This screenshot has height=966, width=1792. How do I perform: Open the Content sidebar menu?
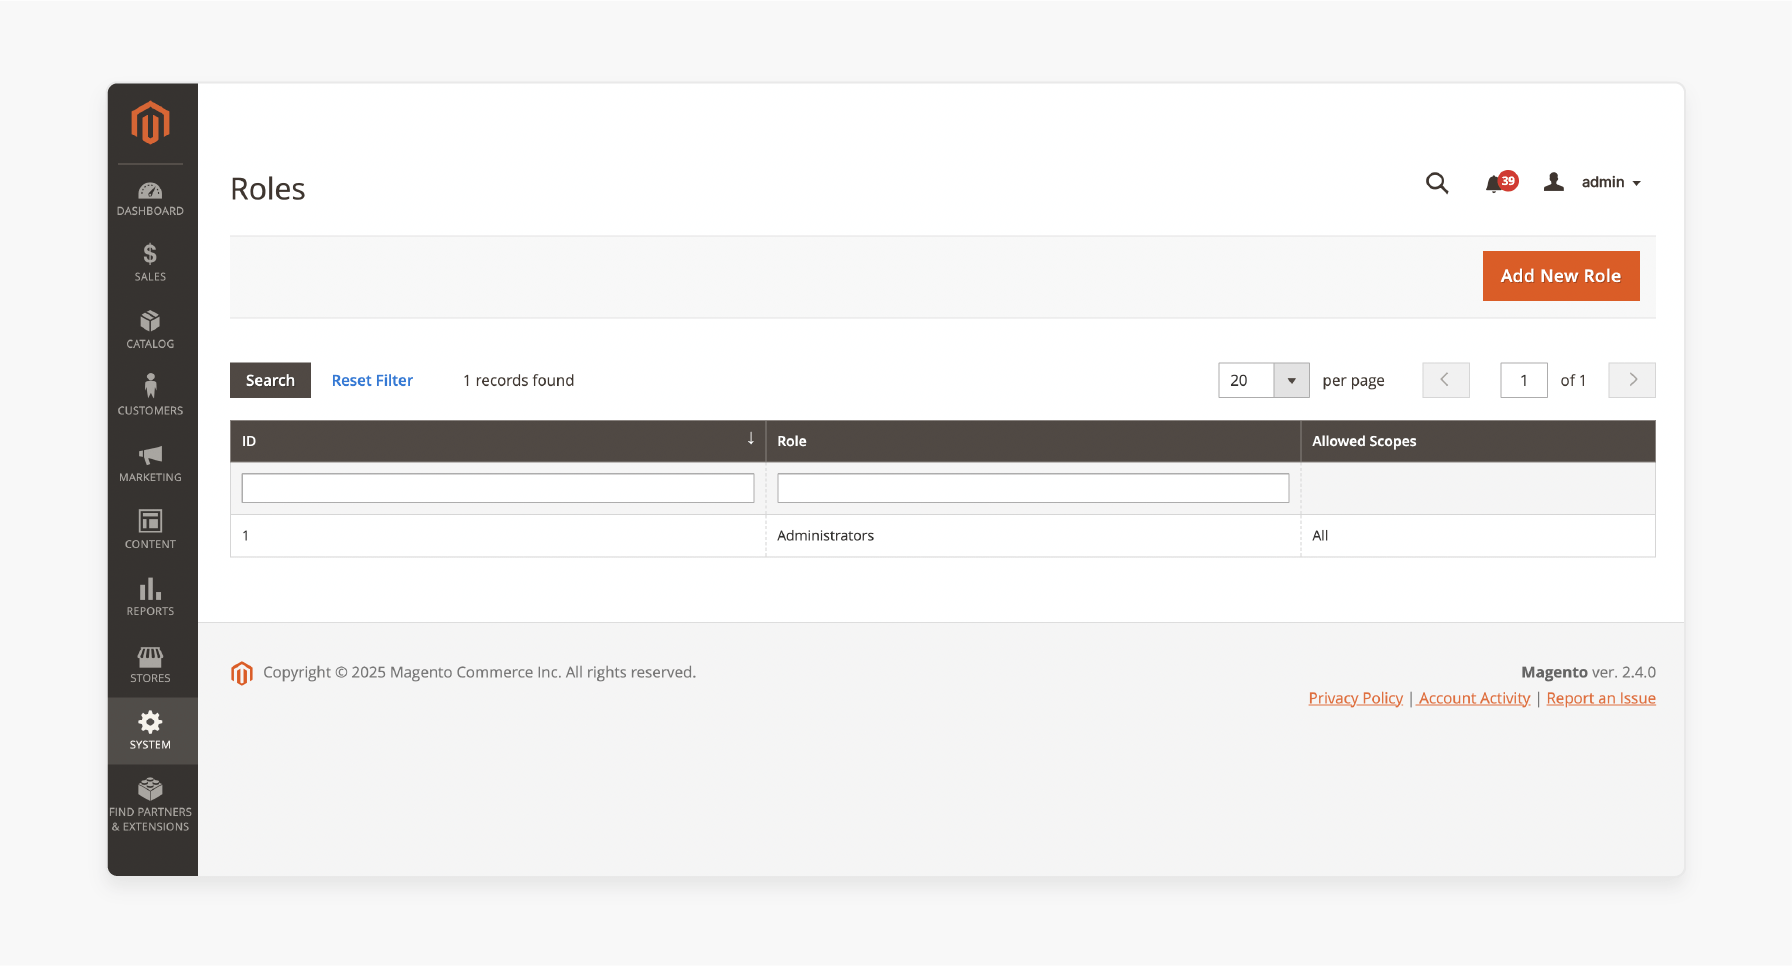click(150, 530)
